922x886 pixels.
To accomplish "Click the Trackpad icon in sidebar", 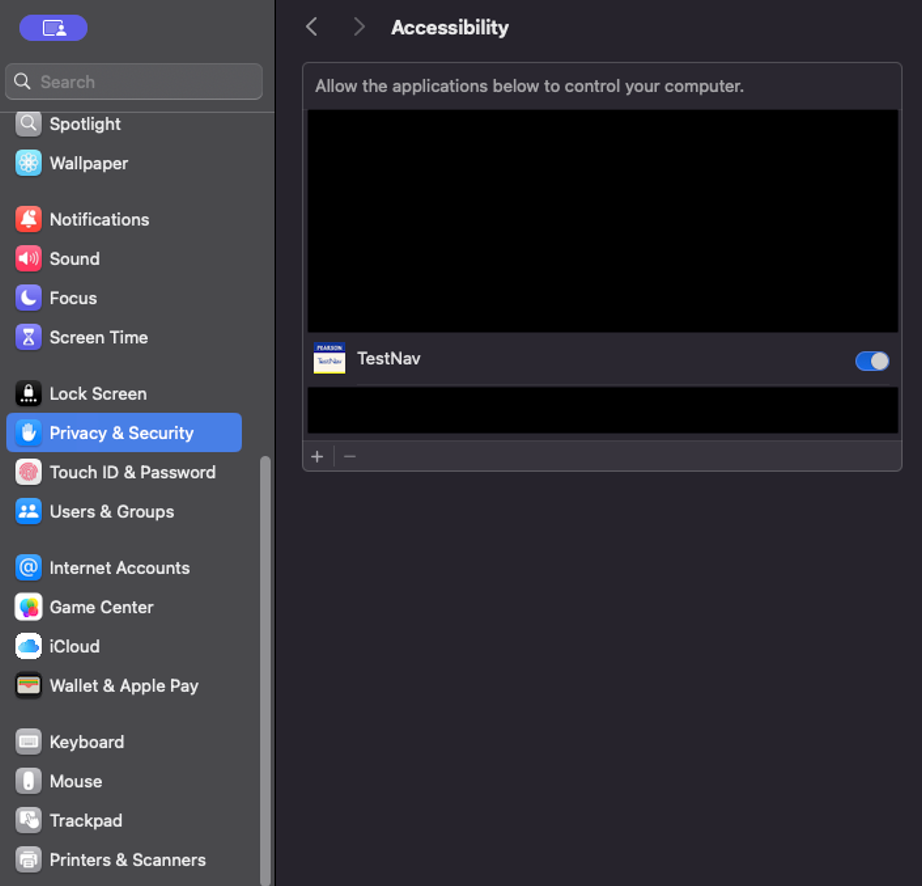I will click(28, 821).
